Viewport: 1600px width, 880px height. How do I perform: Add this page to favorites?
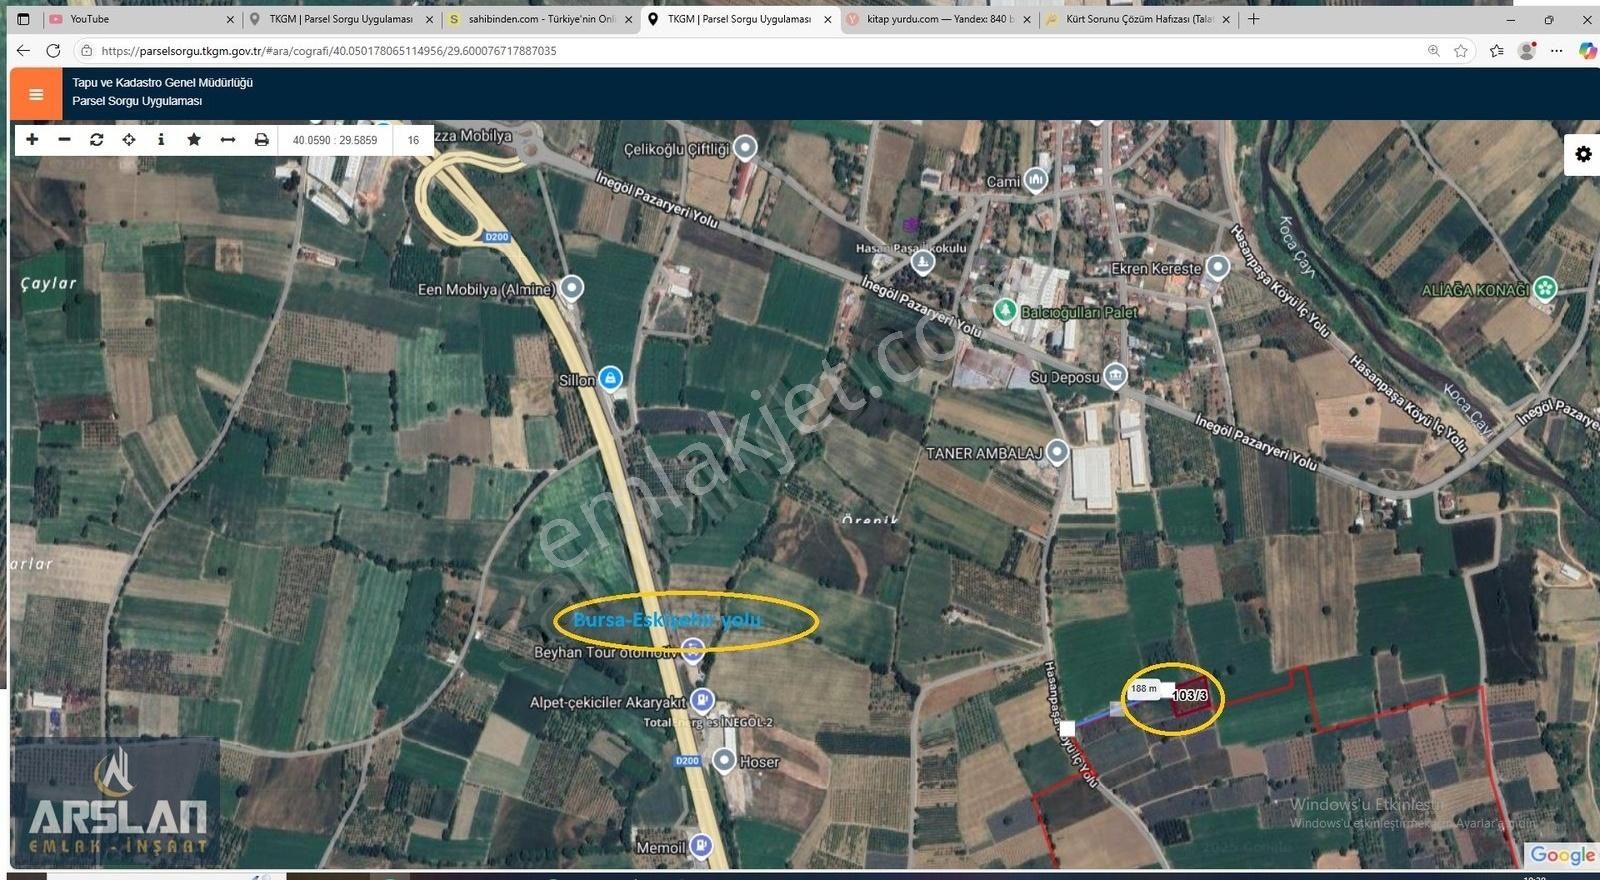[x=1461, y=51]
